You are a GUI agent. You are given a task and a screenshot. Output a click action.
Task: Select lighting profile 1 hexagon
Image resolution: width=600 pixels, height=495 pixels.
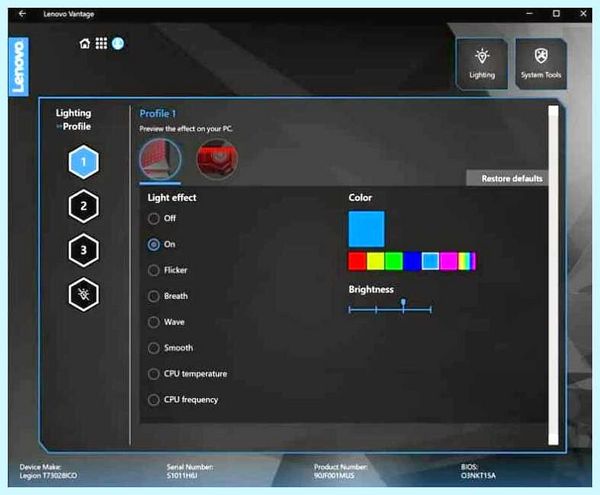click(x=83, y=162)
